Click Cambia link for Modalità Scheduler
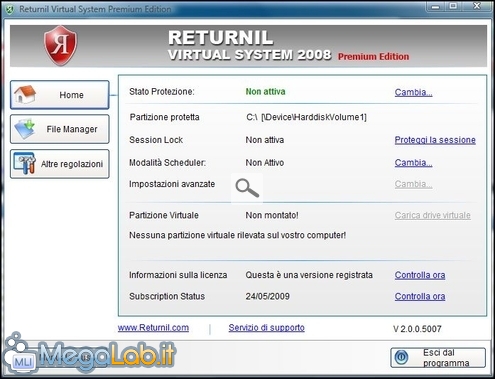This screenshot has width=495, height=379. coord(413,163)
